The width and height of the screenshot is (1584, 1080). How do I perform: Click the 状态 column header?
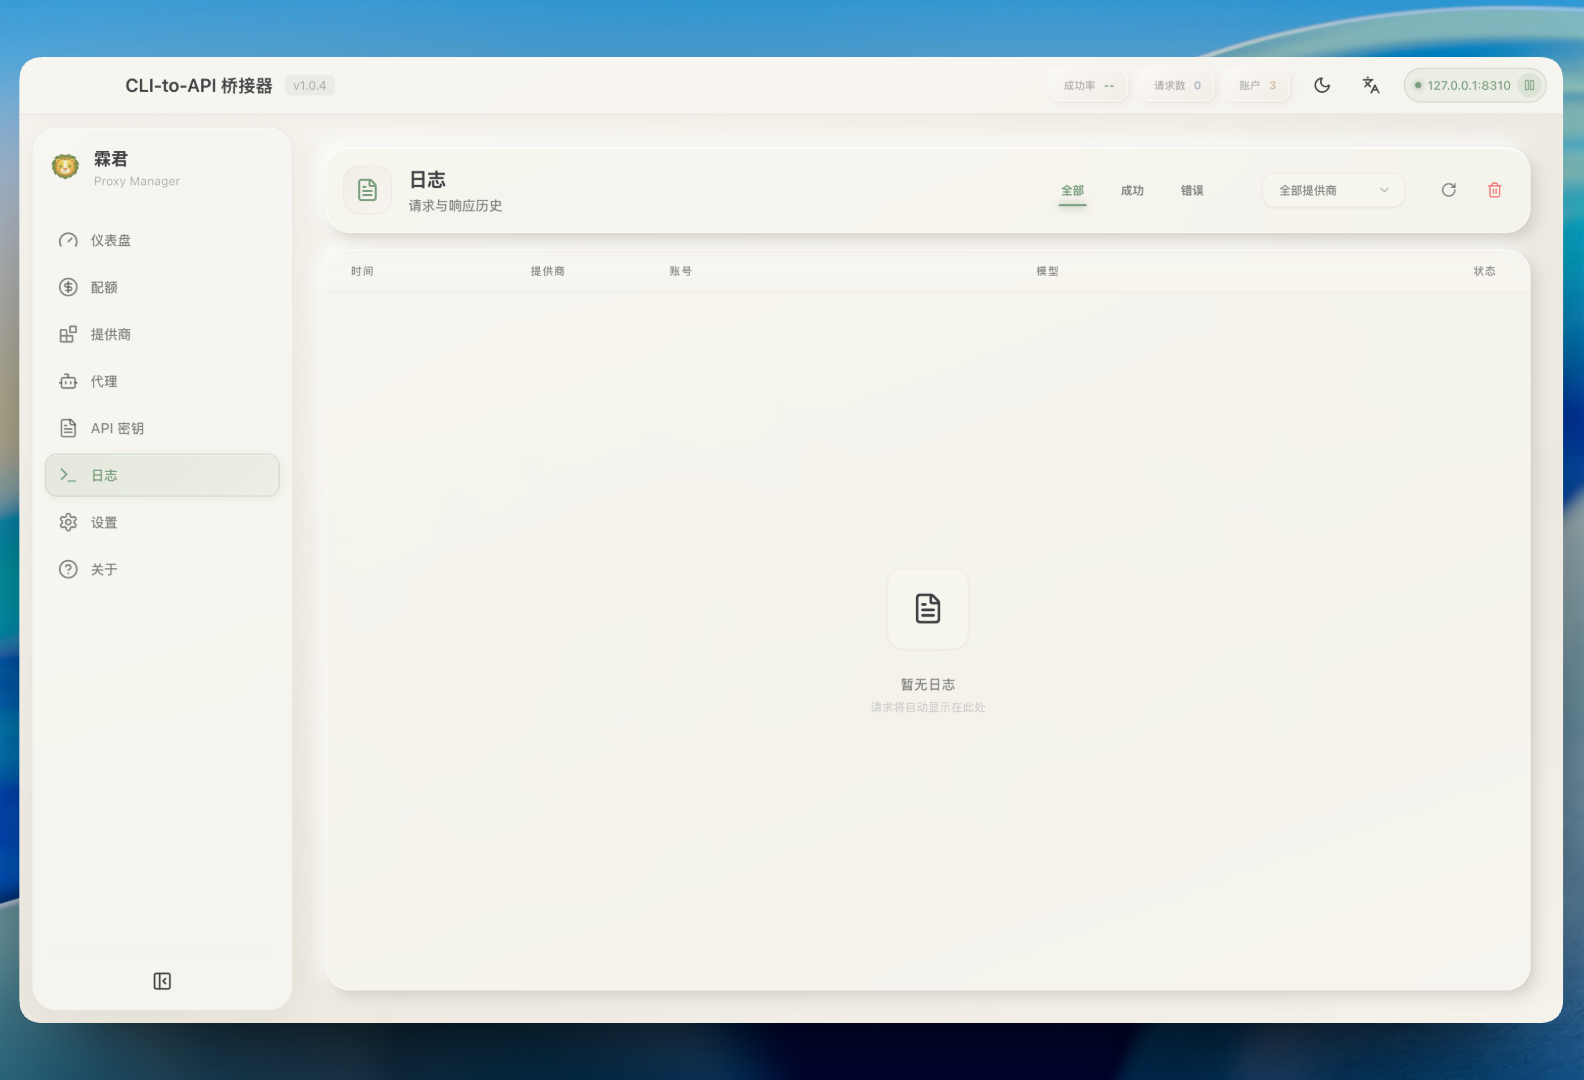[1485, 271]
